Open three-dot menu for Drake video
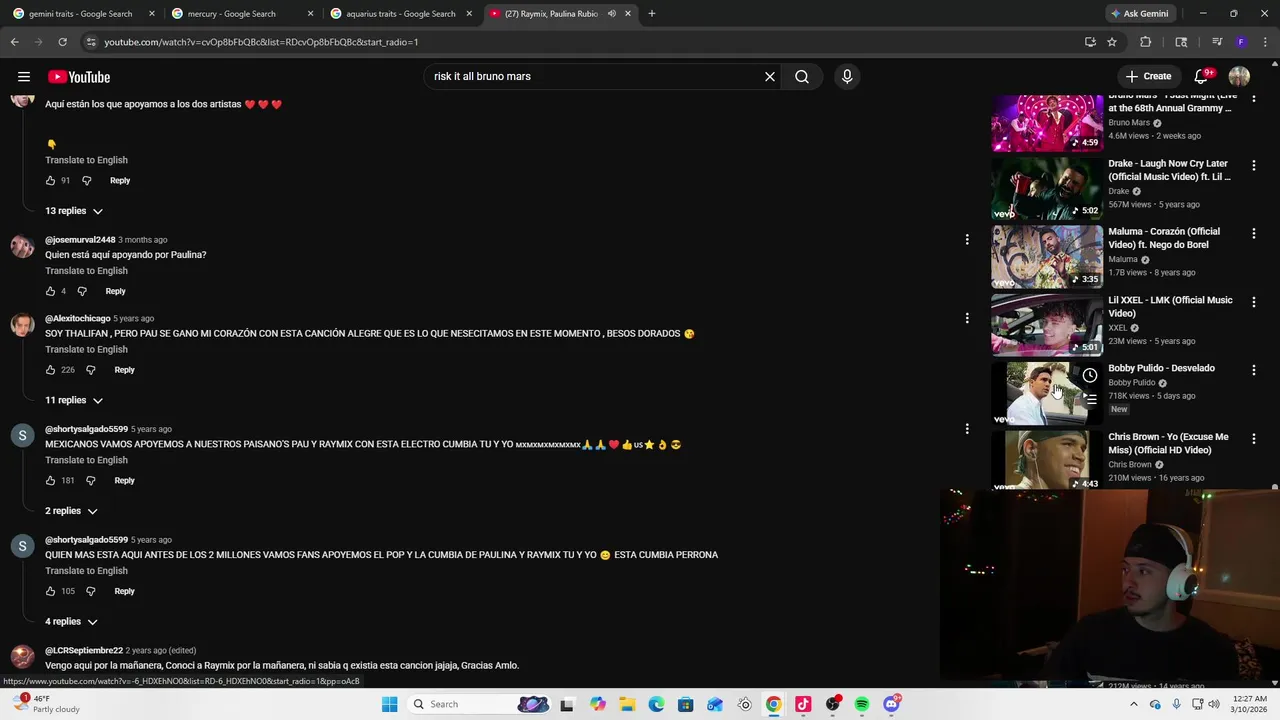1280x720 pixels. pyautogui.click(x=1253, y=165)
